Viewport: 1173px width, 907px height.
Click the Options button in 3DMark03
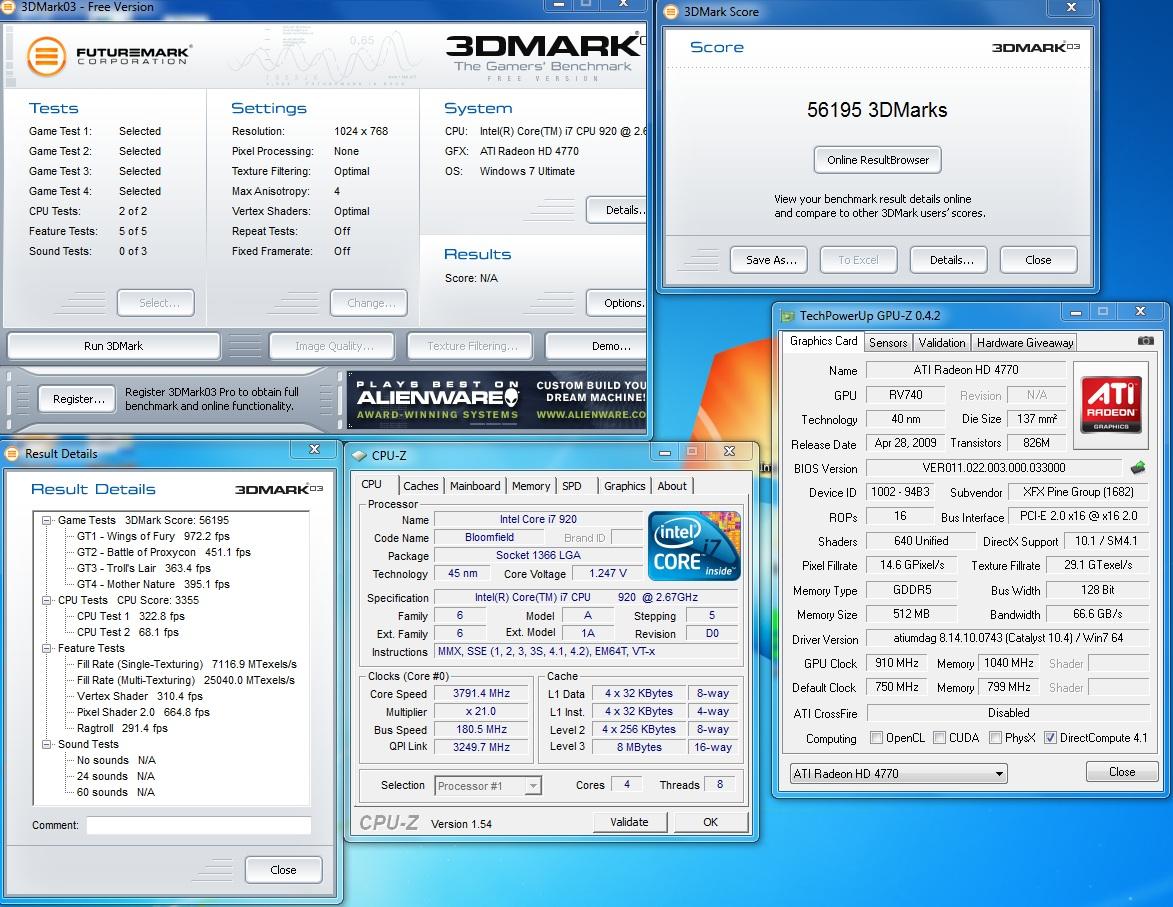pyautogui.click(x=616, y=302)
